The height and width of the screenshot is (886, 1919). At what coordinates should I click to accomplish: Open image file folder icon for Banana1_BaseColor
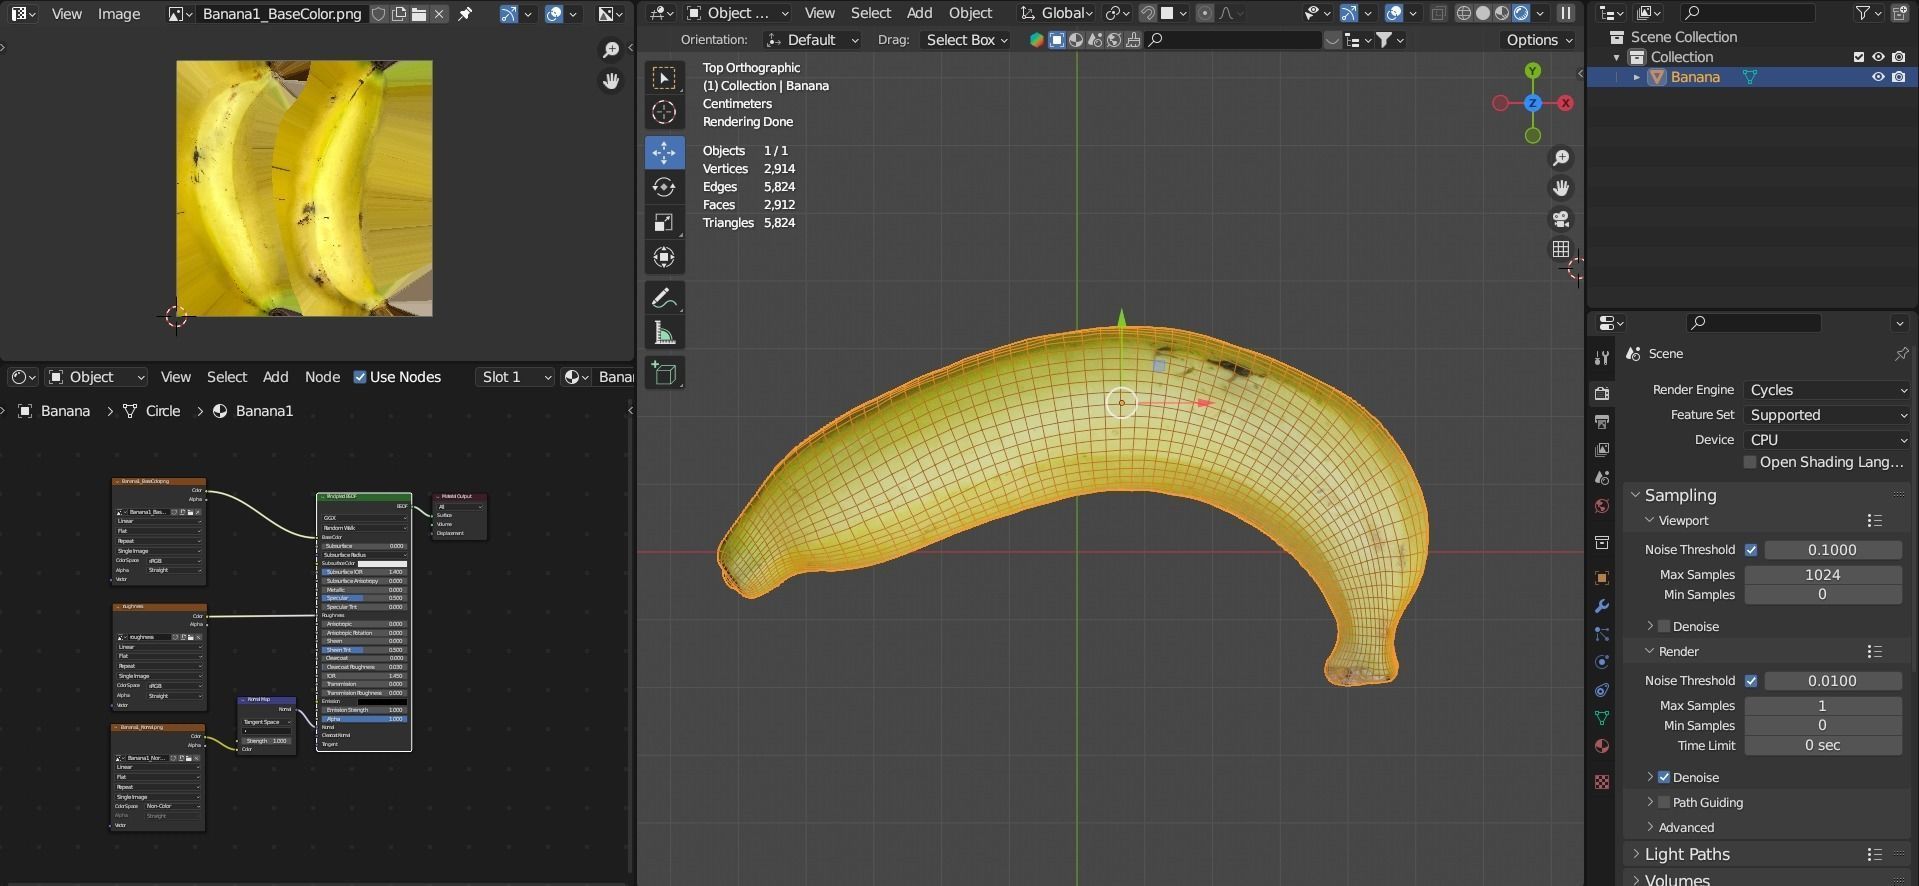pos(419,14)
